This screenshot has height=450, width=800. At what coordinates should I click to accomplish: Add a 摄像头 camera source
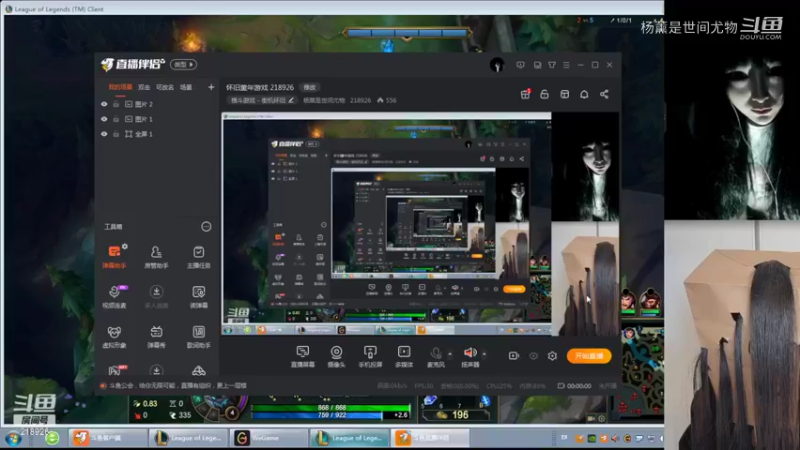[336, 356]
